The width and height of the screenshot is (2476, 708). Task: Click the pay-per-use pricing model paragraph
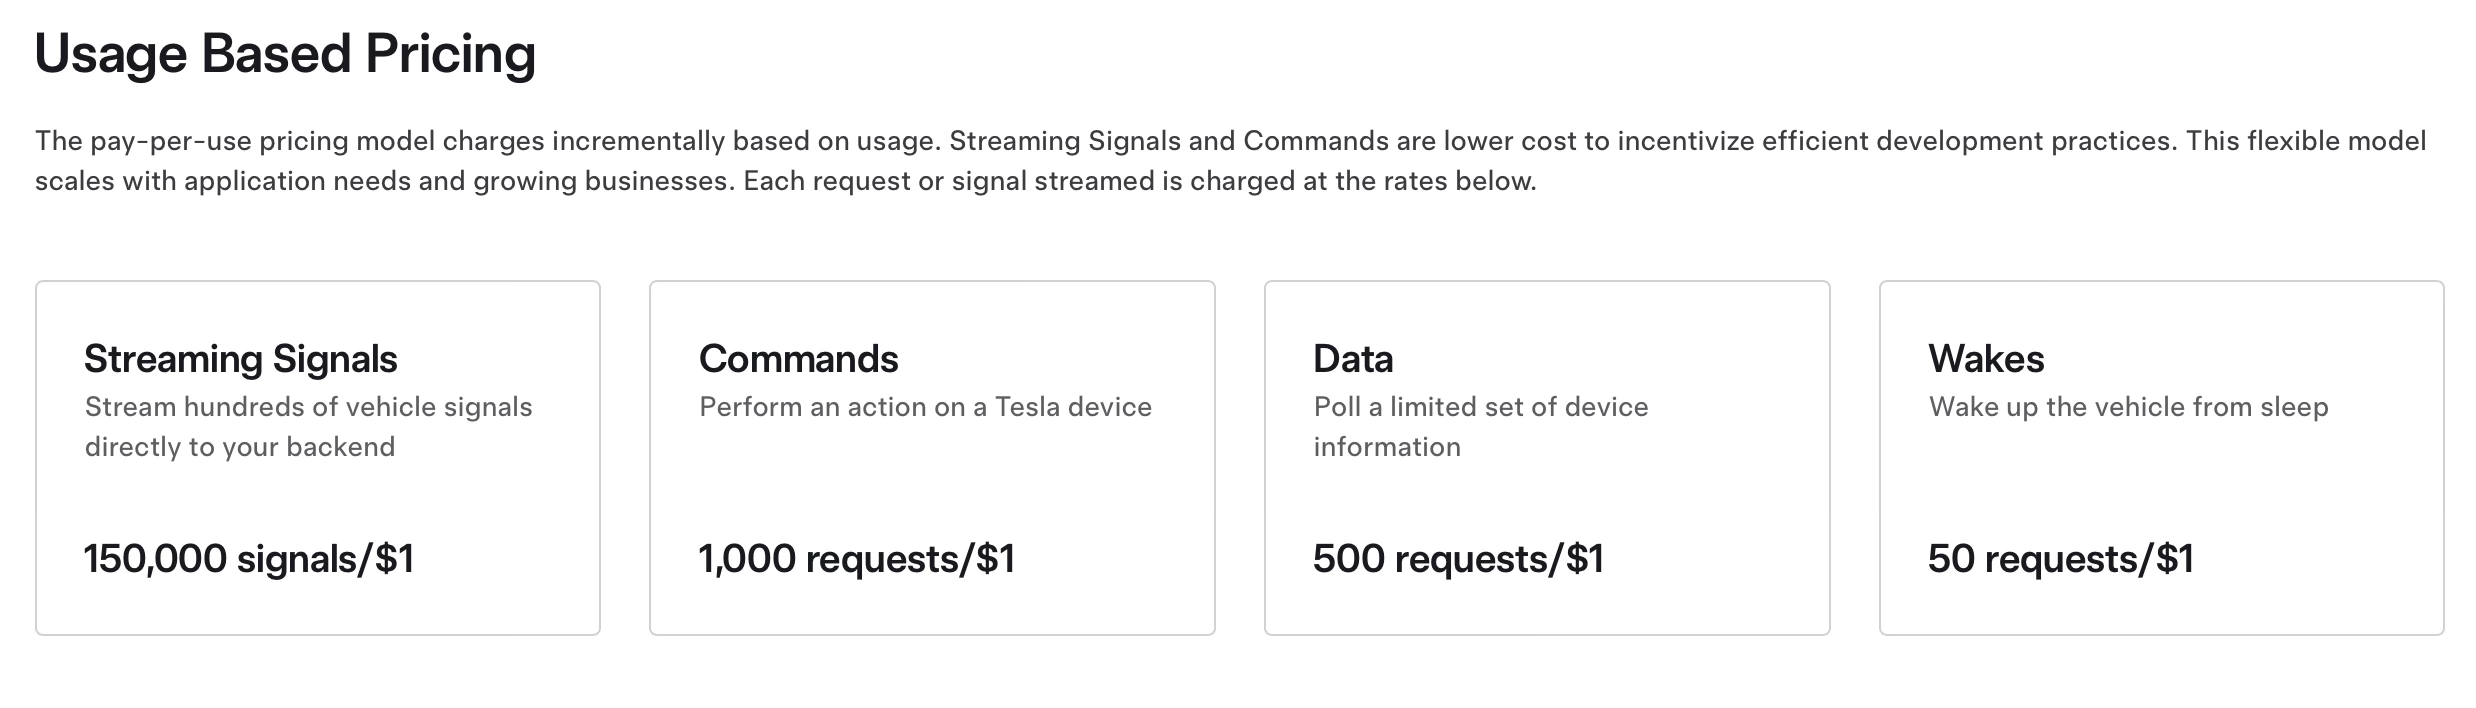[x=1231, y=161]
